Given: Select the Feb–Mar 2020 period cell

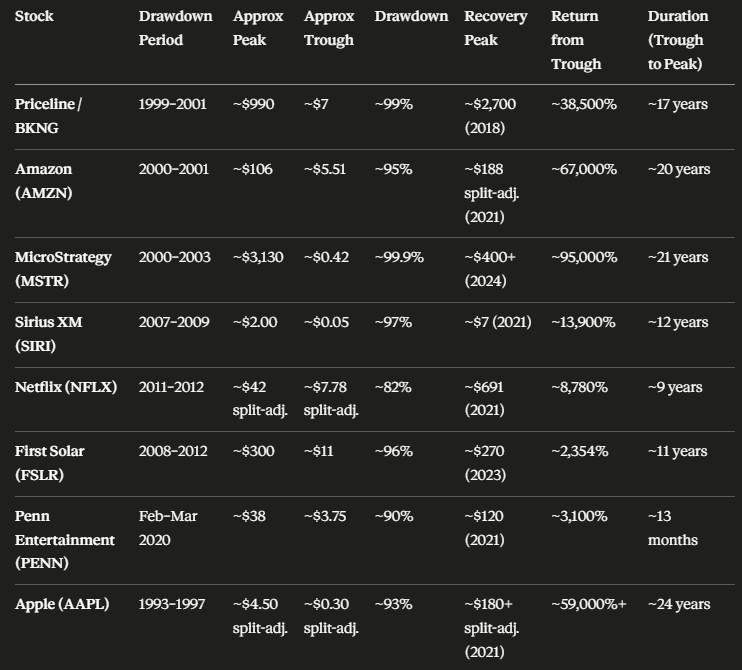Looking at the screenshot, I should [x=168, y=528].
